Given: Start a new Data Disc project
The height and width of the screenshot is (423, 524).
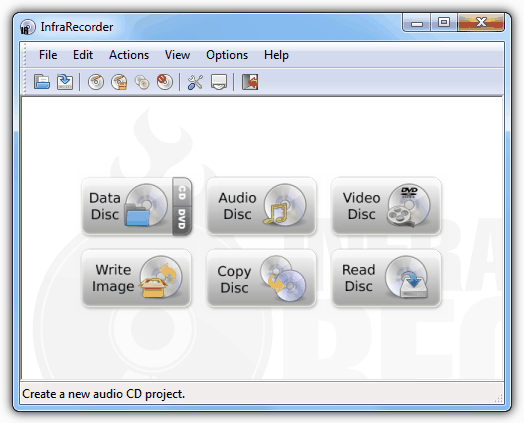Looking at the screenshot, I should (x=127, y=206).
